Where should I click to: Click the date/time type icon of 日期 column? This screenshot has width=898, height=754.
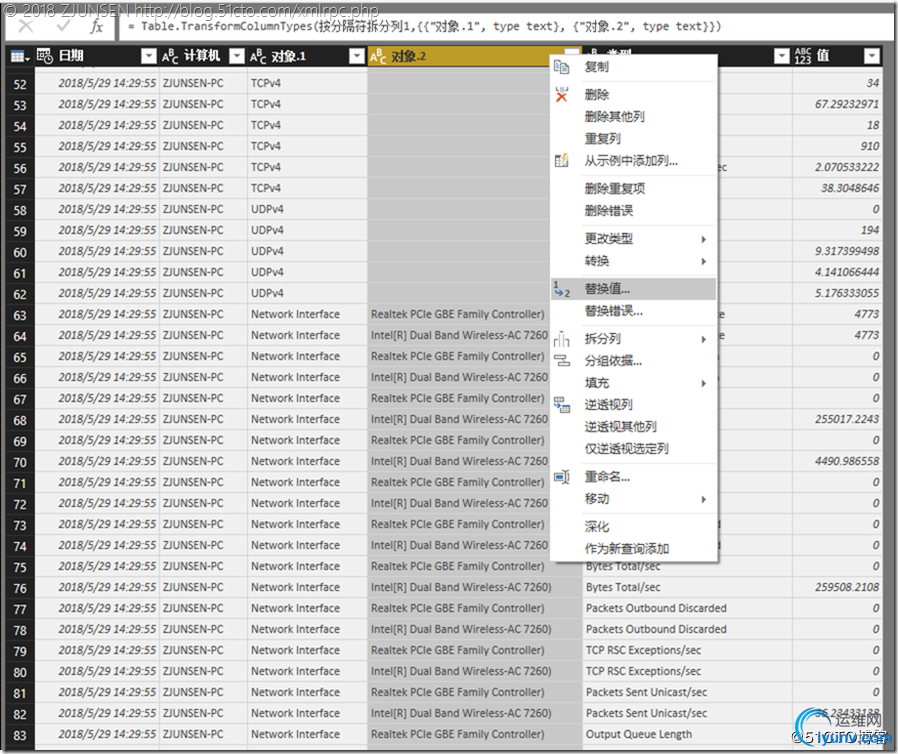tap(45, 56)
